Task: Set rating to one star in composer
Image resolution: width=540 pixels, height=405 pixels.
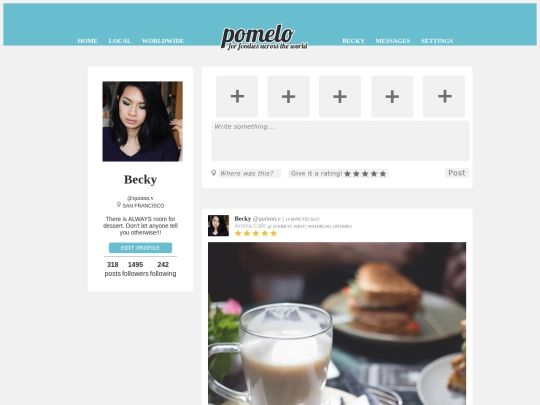Action: tap(347, 174)
